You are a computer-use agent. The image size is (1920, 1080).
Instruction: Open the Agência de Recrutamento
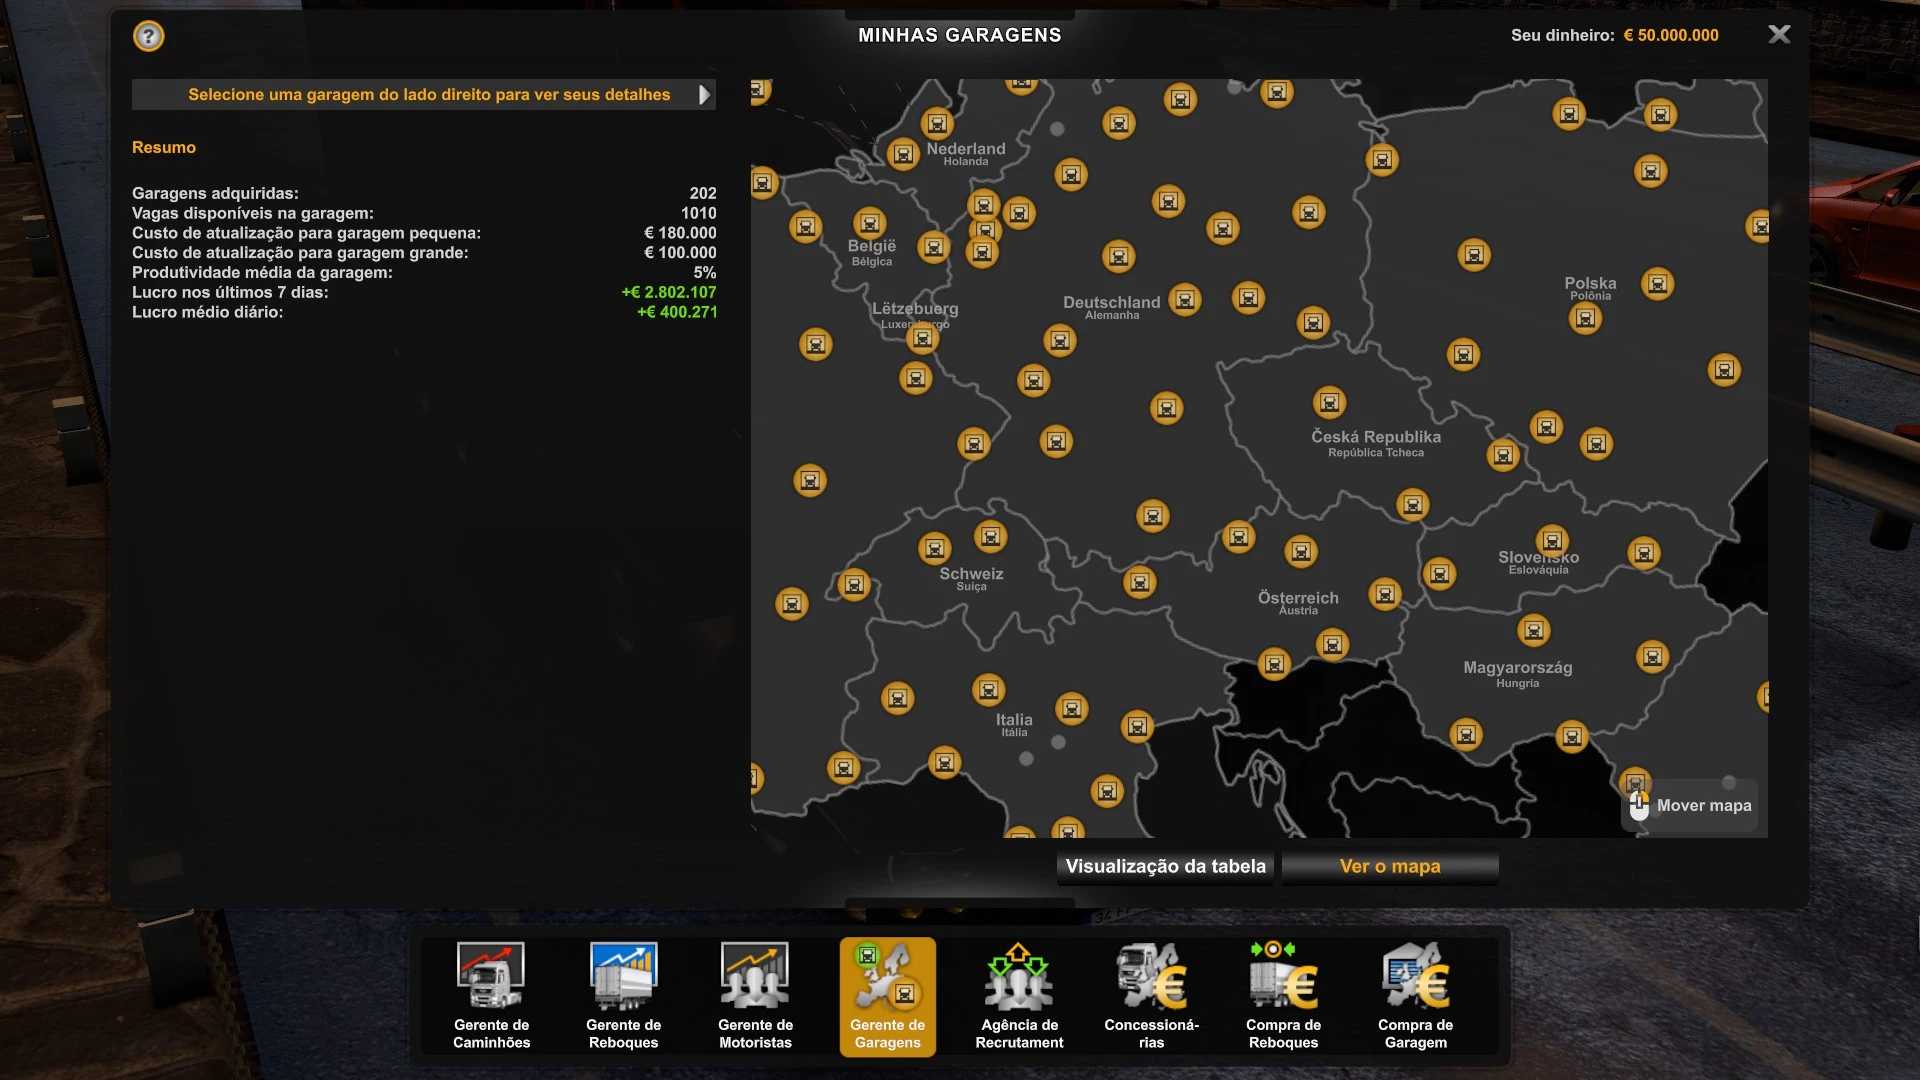(x=1019, y=996)
